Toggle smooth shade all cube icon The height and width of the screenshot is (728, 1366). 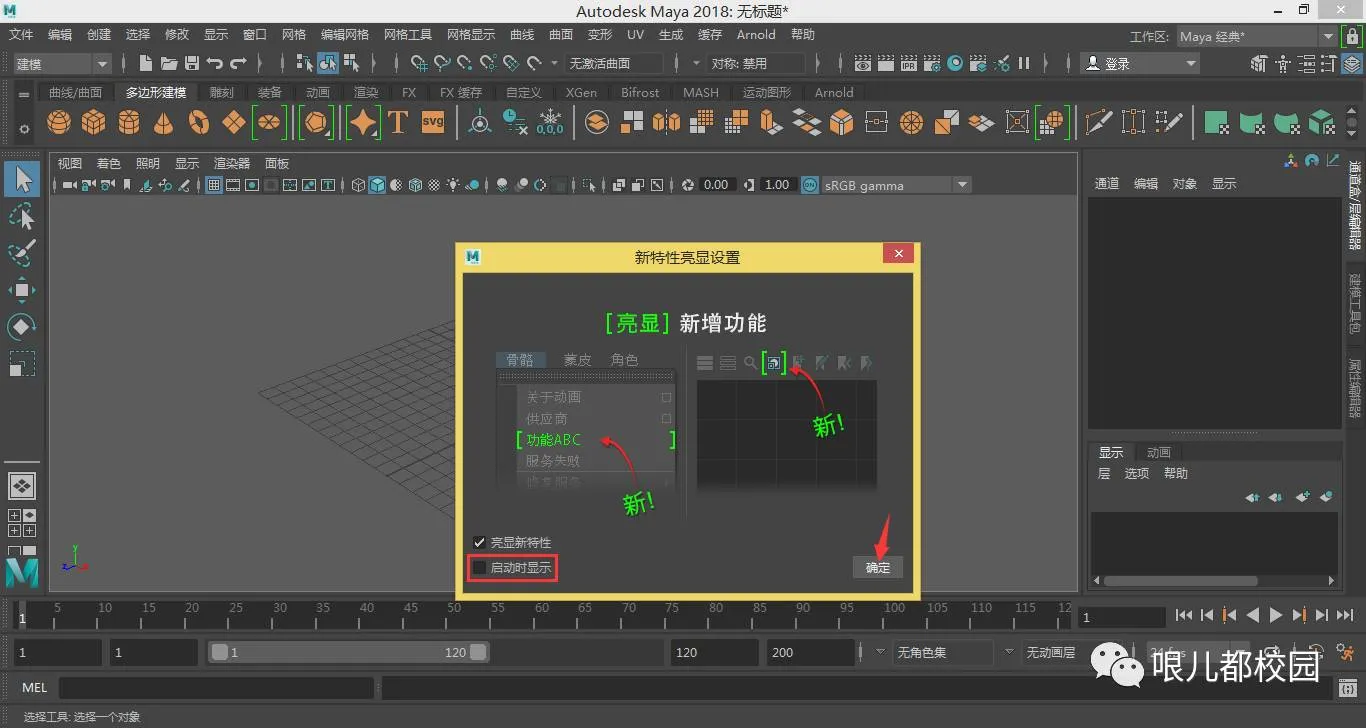point(377,185)
